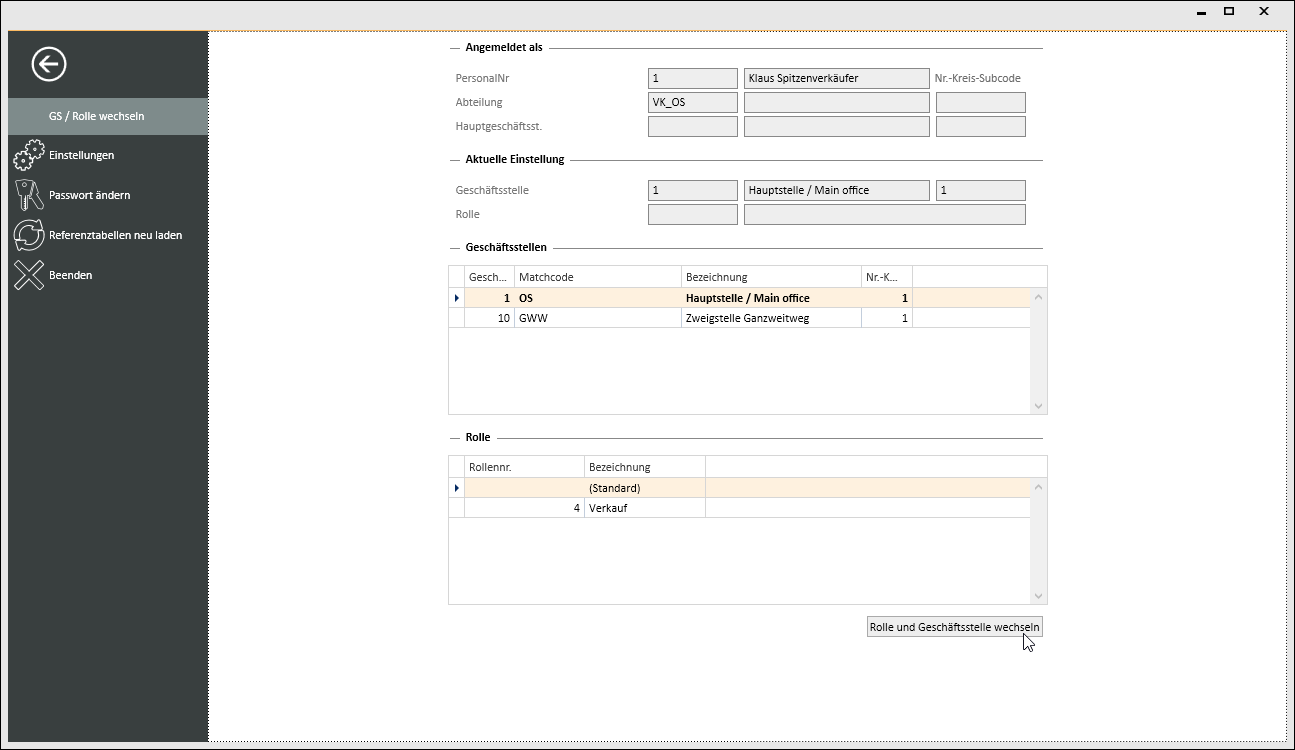Click down arrow of Geschäftsstellen table scrollbar
The image size is (1295, 750).
coord(1038,406)
